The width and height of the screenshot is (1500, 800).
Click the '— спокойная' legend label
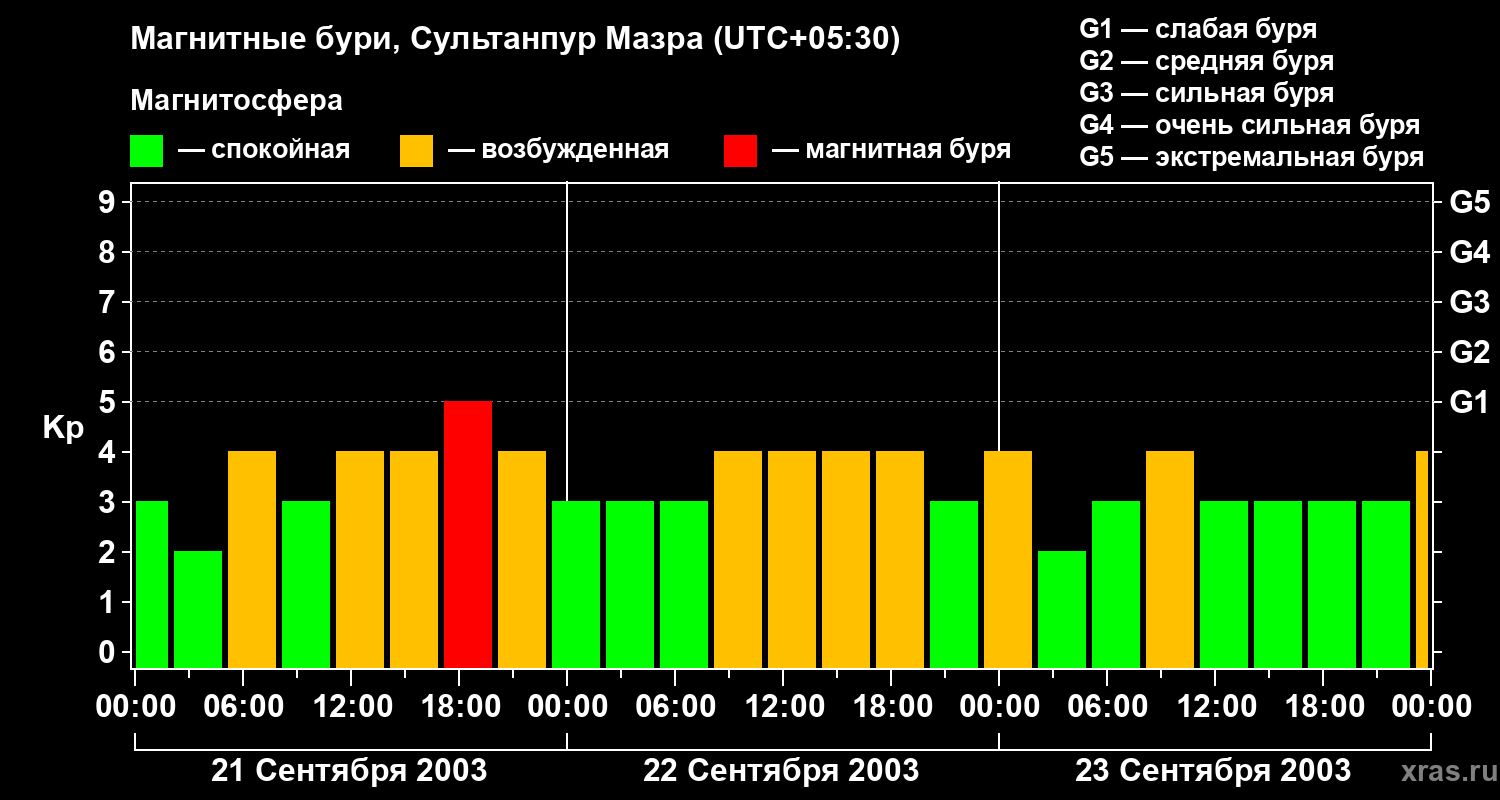pos(263,150)
